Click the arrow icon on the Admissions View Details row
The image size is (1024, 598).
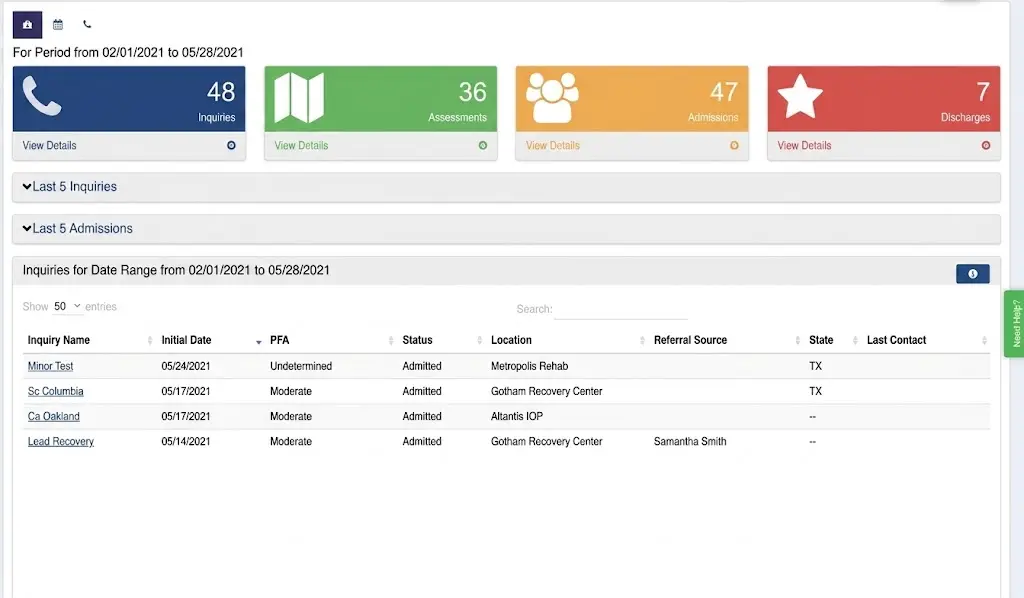click(x=734, y=146)
